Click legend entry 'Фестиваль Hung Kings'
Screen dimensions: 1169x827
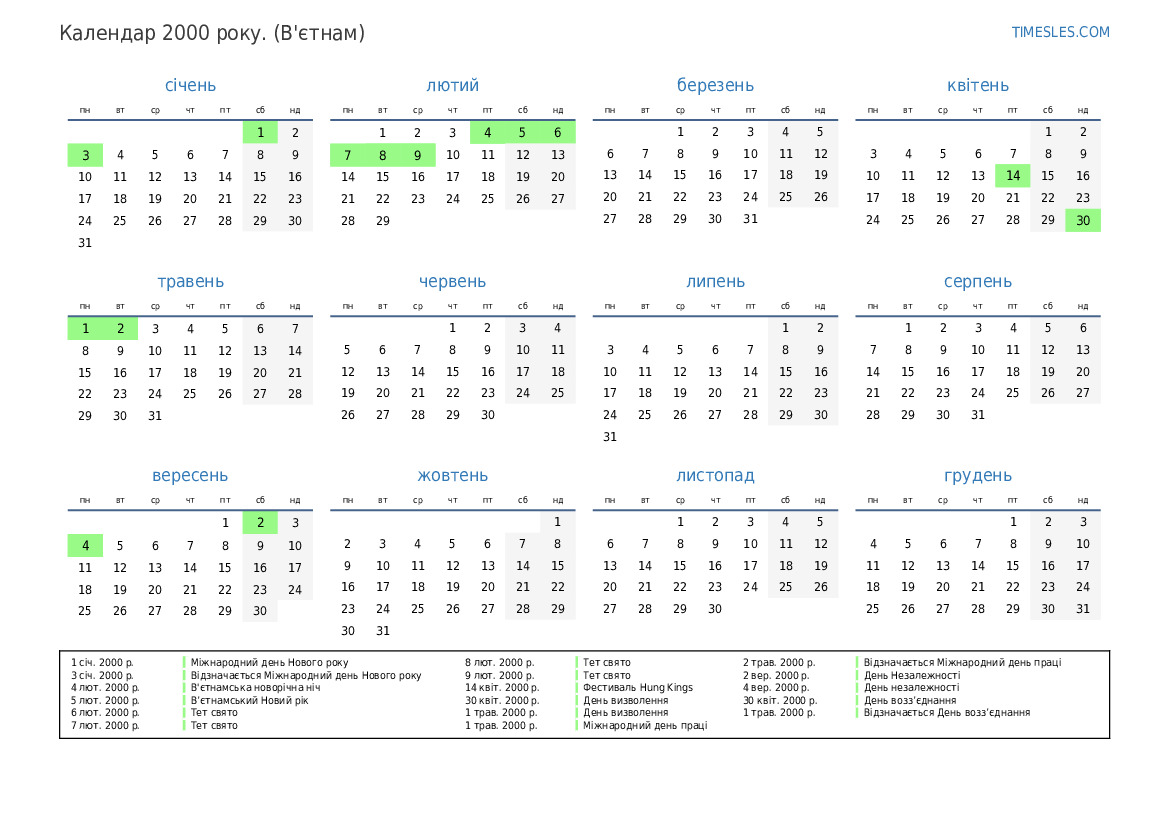(x=637, y=688)
